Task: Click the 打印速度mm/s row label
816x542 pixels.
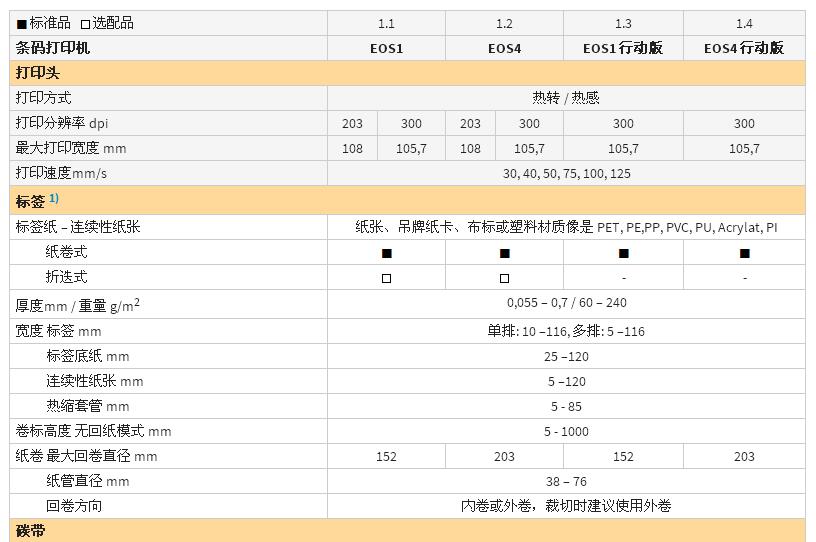Action: pyautogui.click(x=61, y=173)
